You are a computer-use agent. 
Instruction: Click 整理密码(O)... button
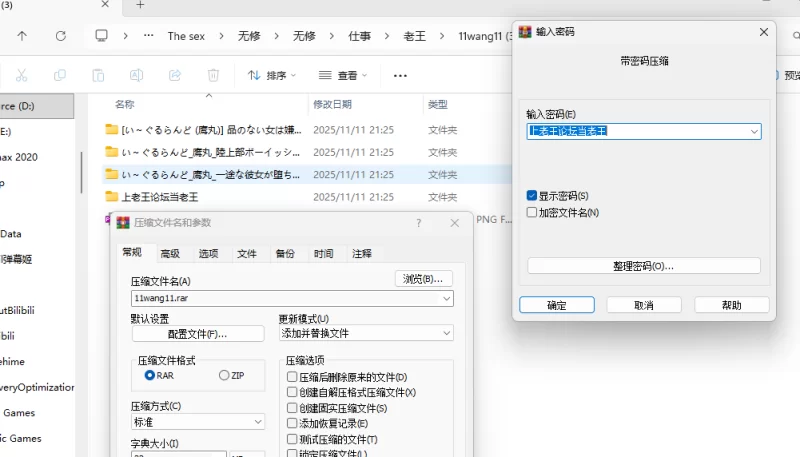(644, 266)
